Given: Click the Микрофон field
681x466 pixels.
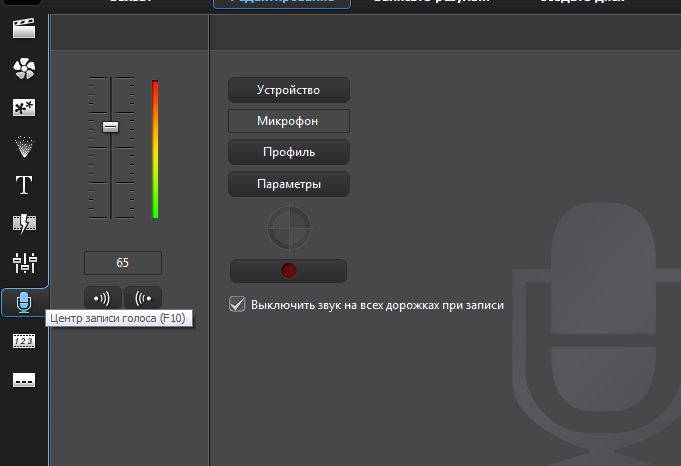Looking at the screenshot, I should pos(288,121).
